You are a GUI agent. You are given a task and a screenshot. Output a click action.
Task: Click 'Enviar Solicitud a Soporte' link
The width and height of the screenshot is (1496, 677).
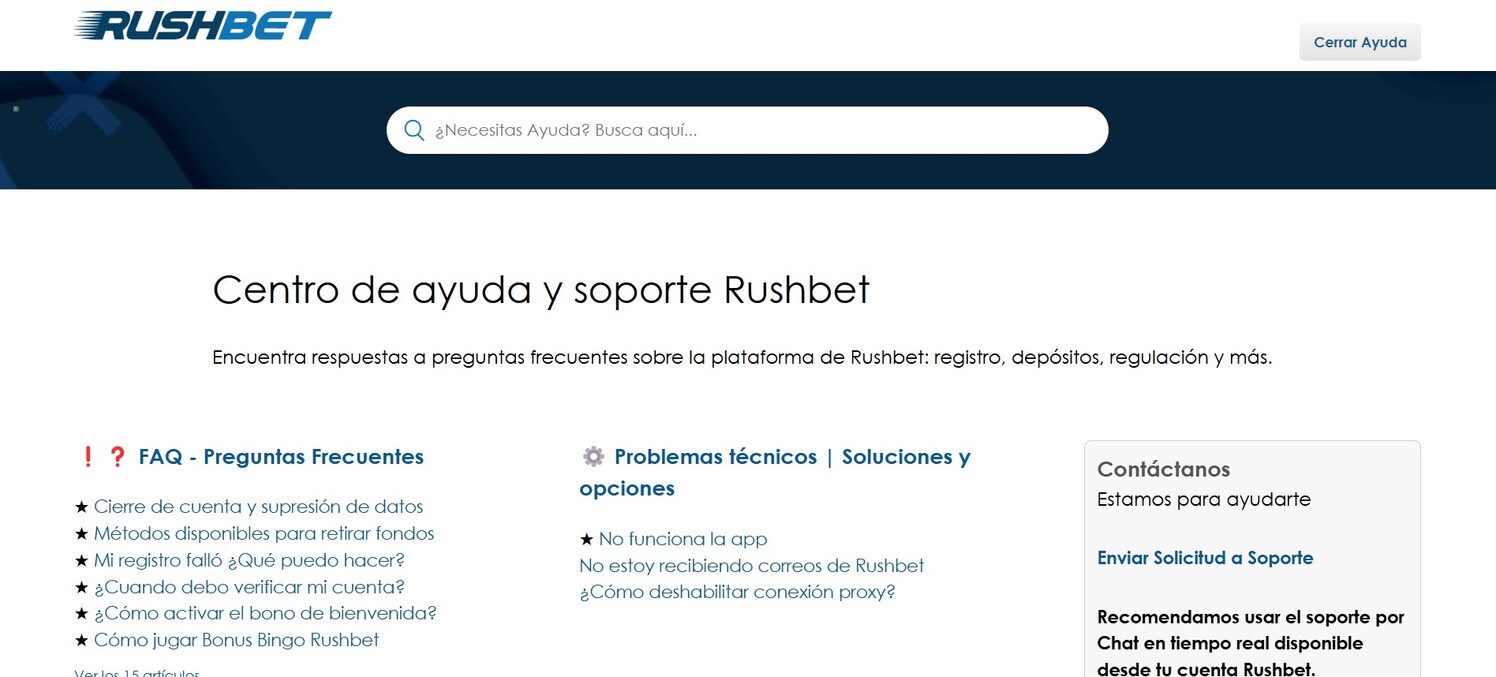tap(1205, 558)
